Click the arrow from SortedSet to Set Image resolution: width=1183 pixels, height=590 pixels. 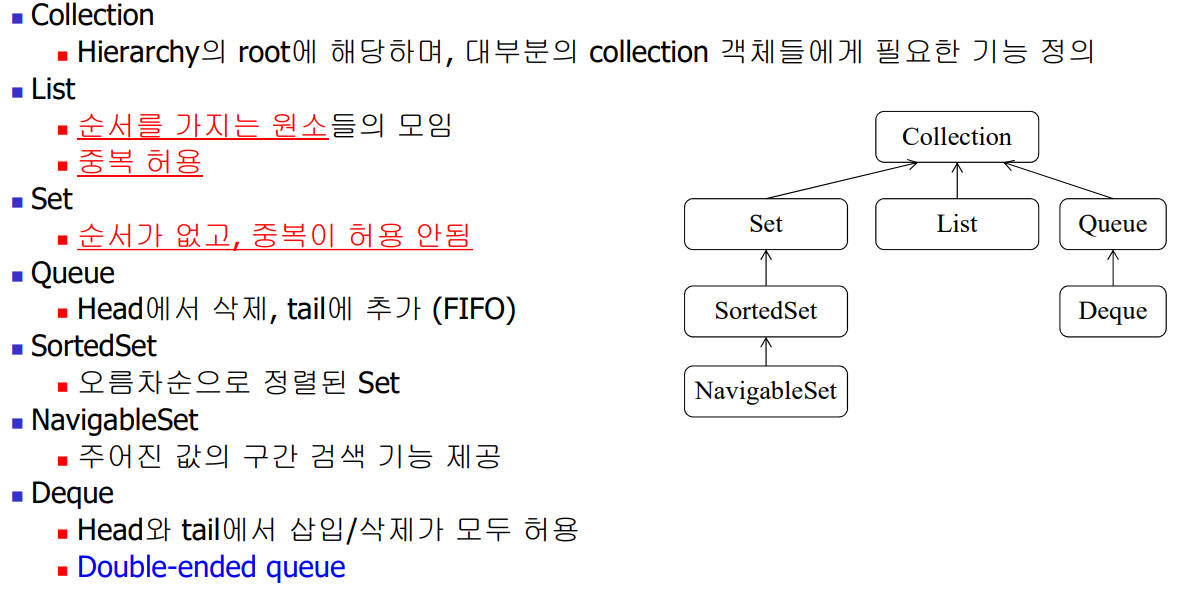[x=766, y=268]
